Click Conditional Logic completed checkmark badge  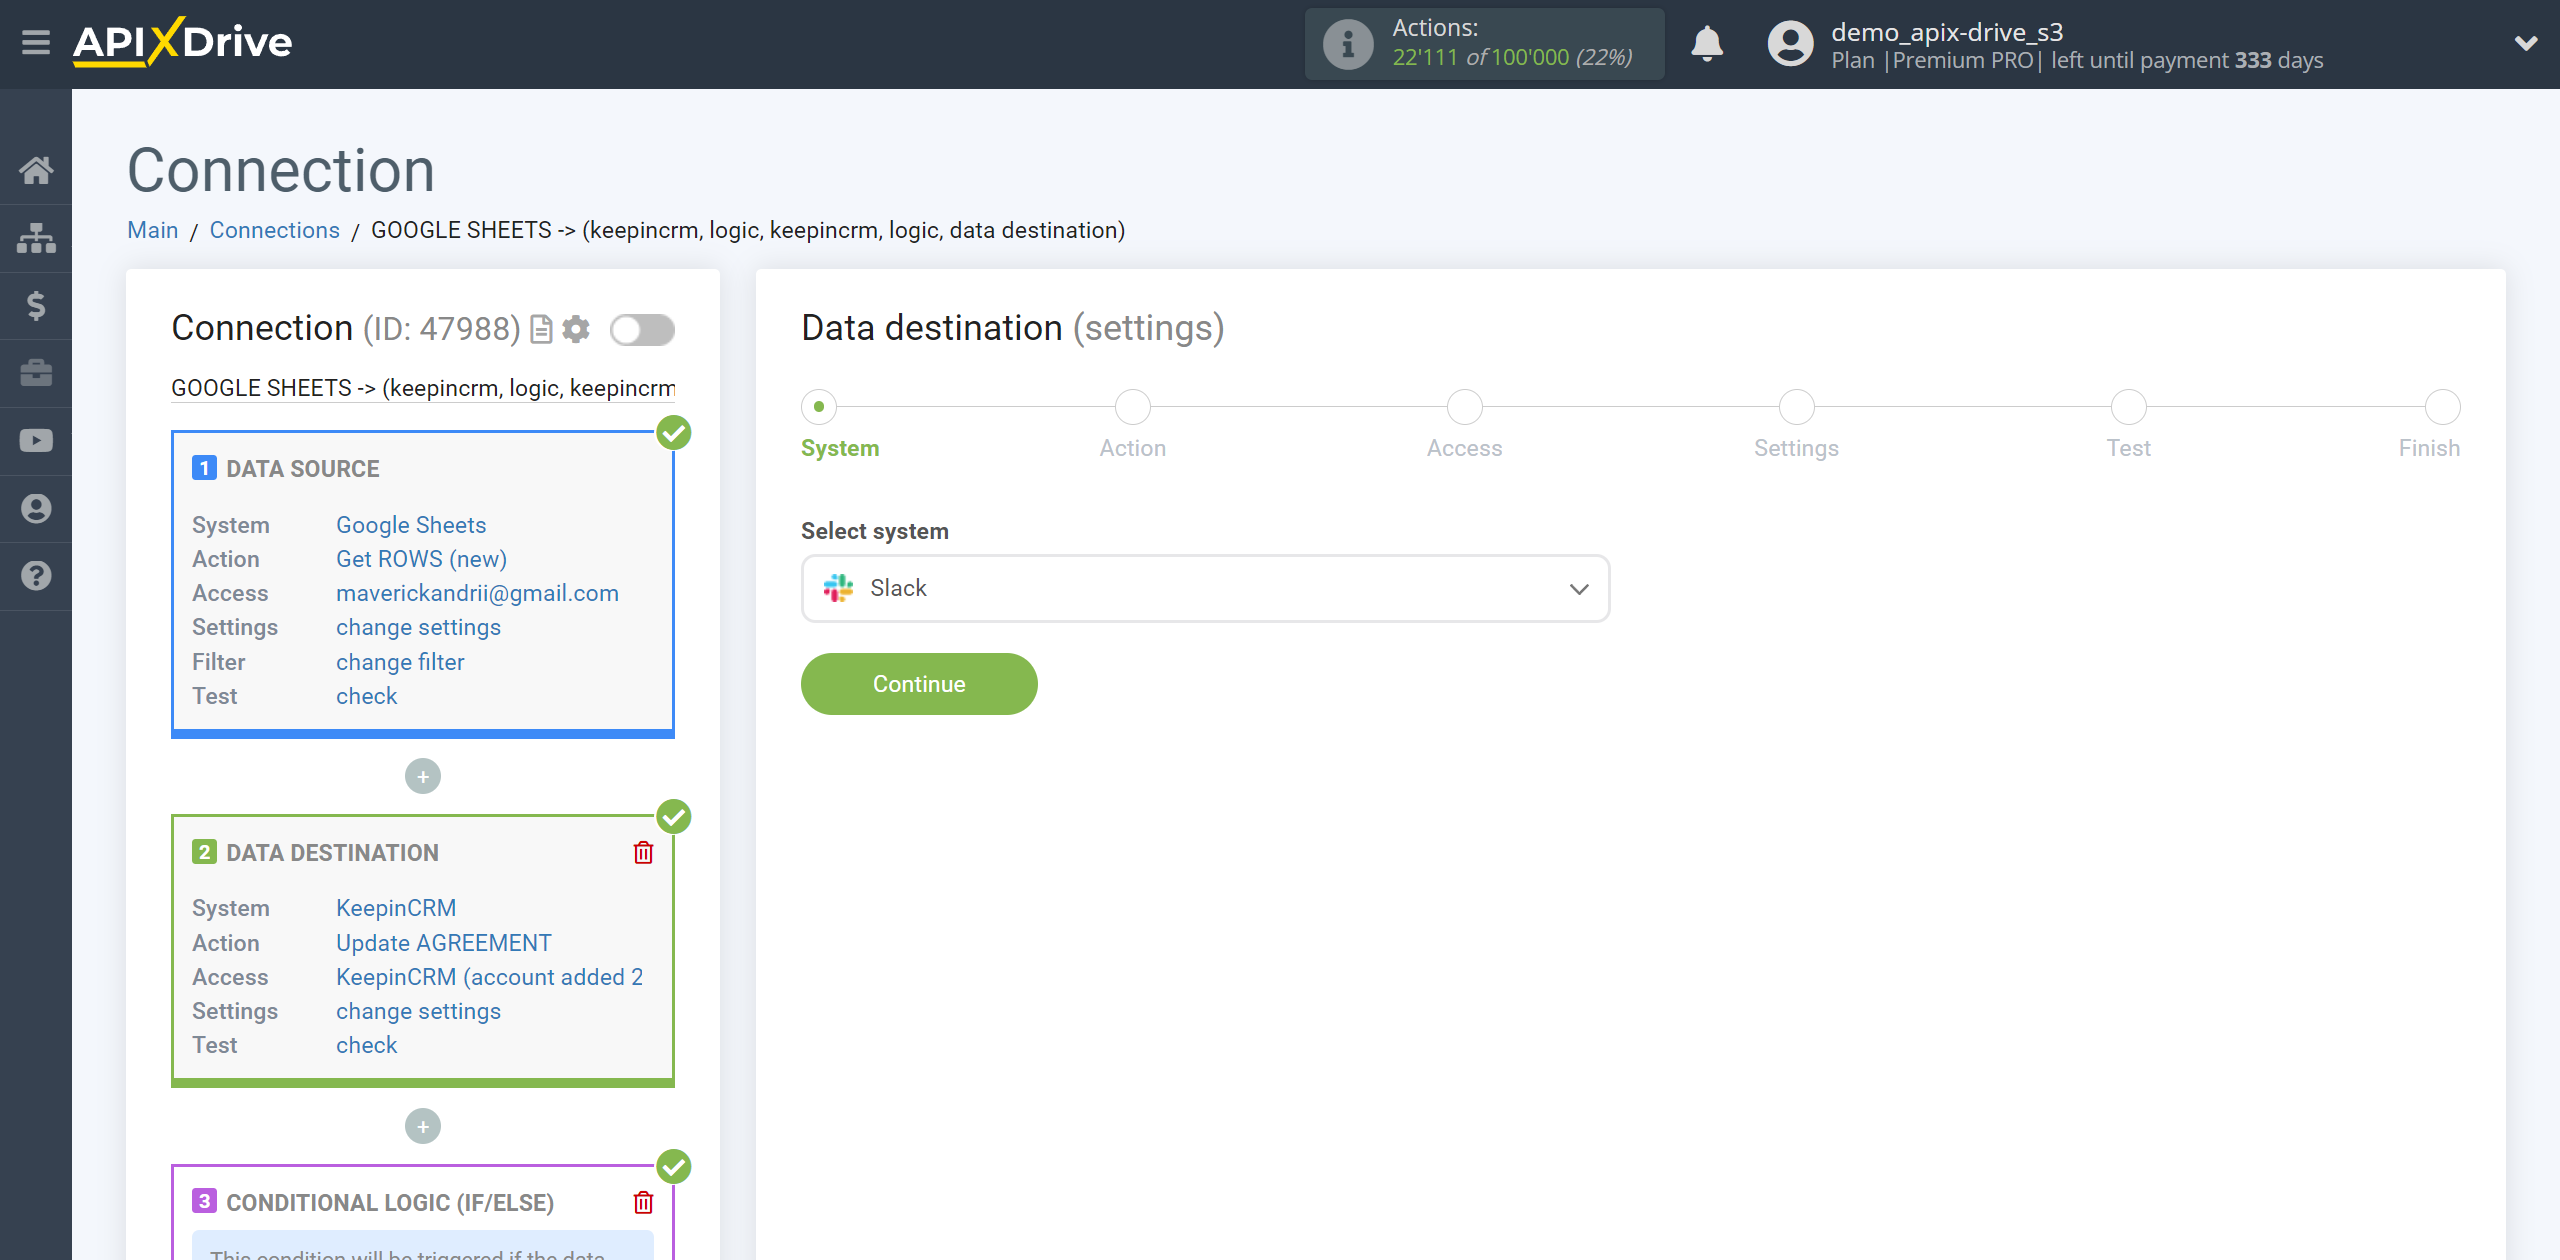point(674,1167)
